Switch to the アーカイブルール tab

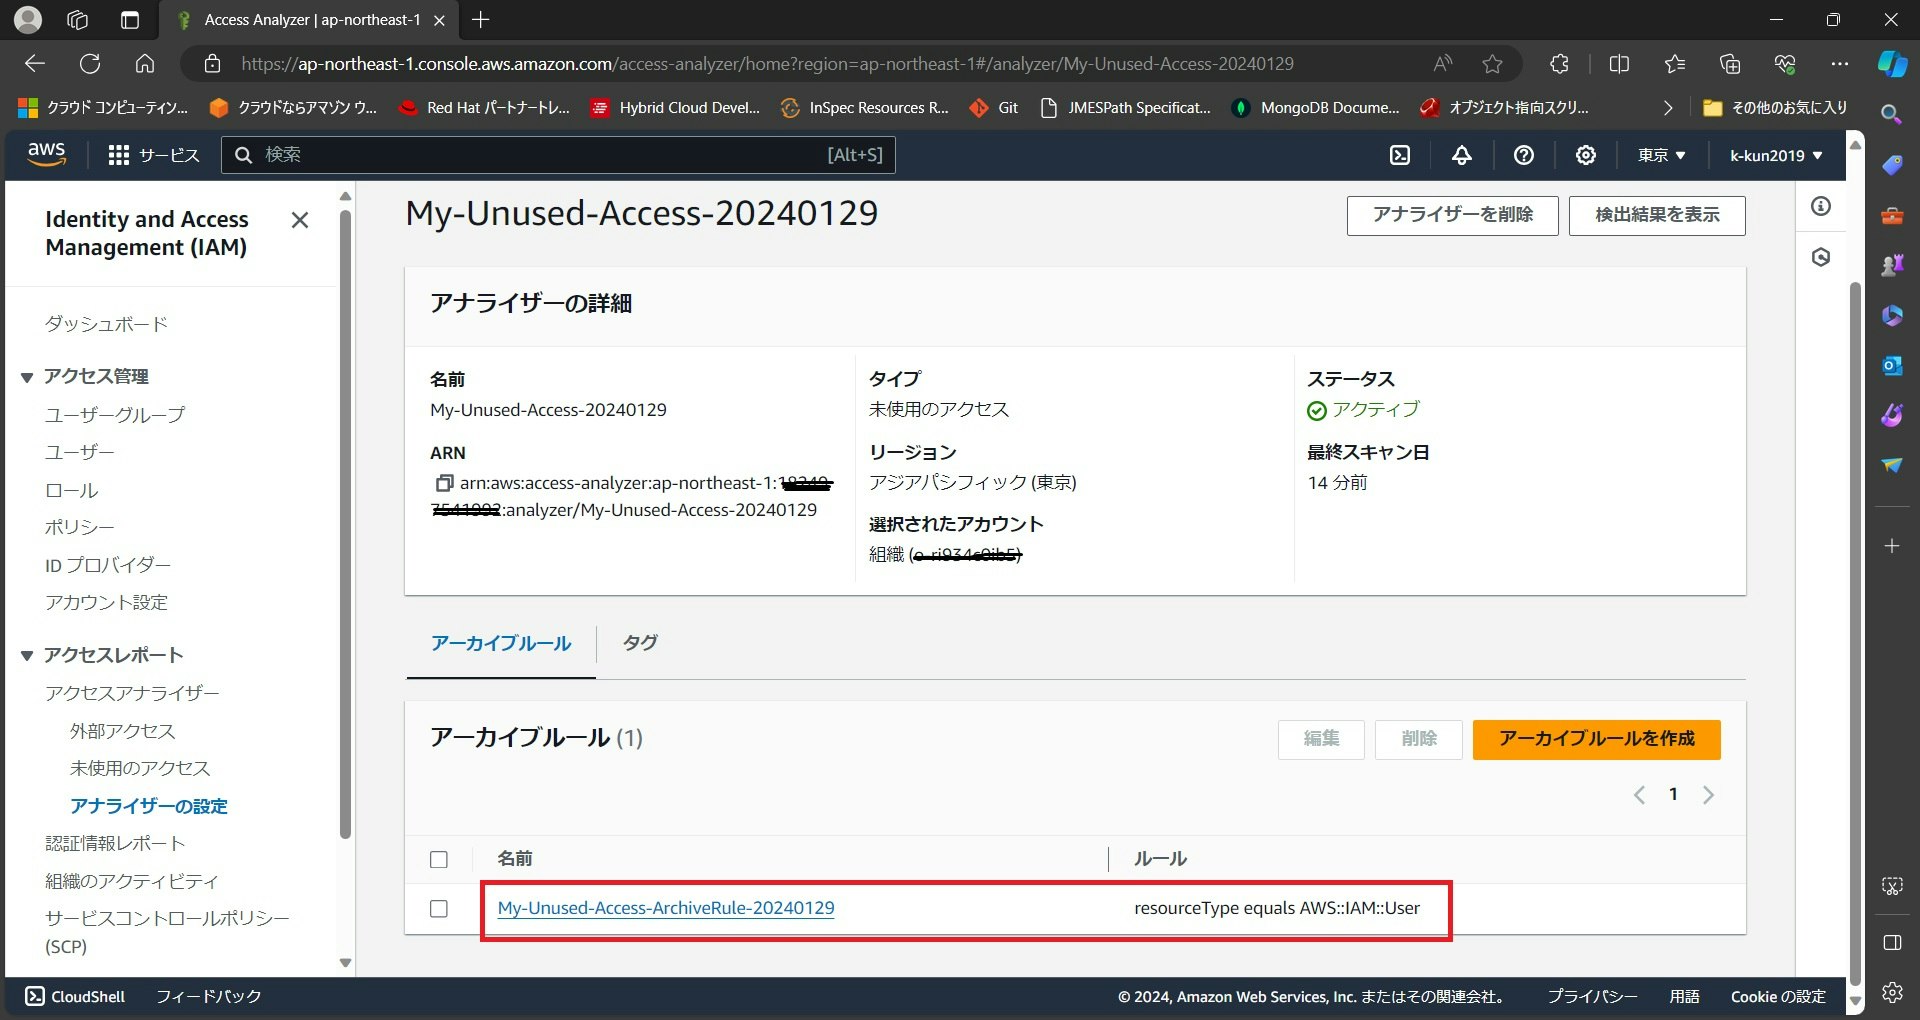tap(501, 644)
